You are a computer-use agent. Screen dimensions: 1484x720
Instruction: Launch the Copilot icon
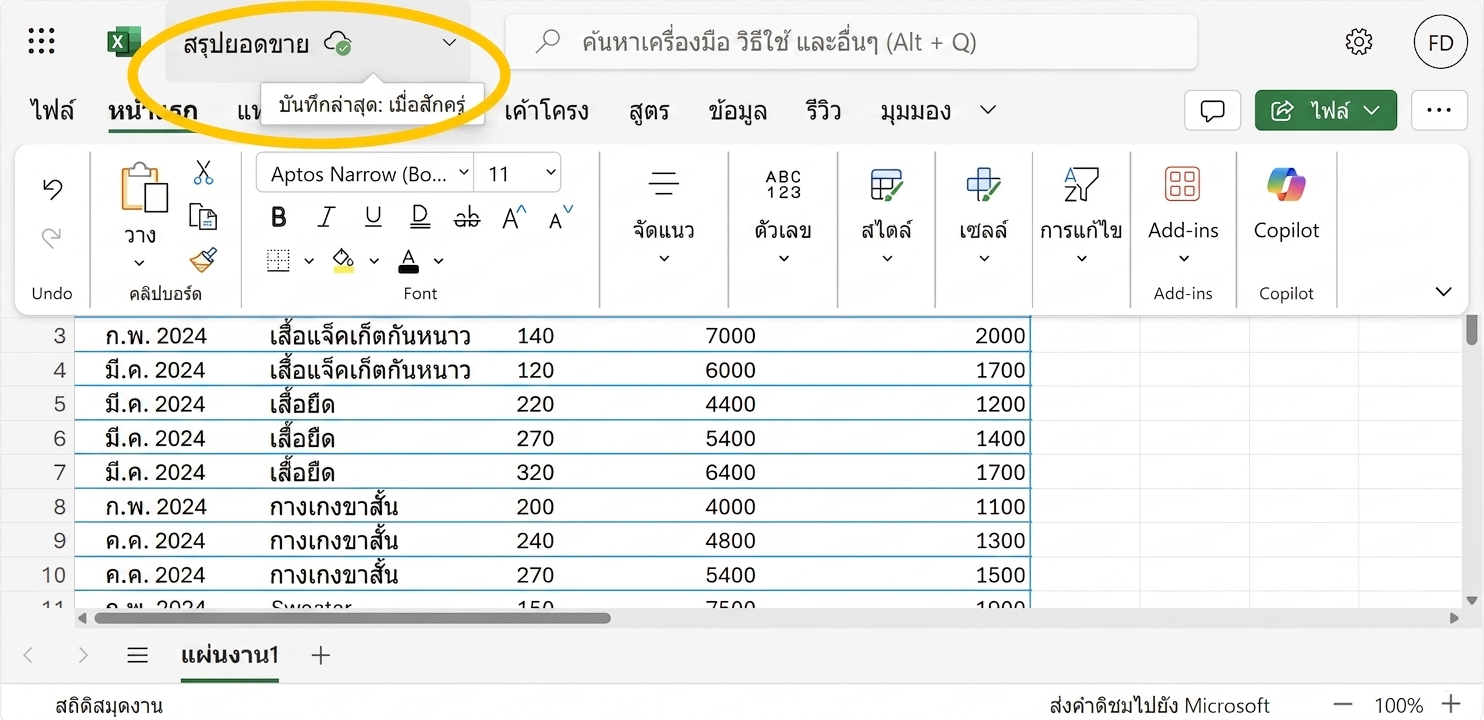pos(1286,184)
